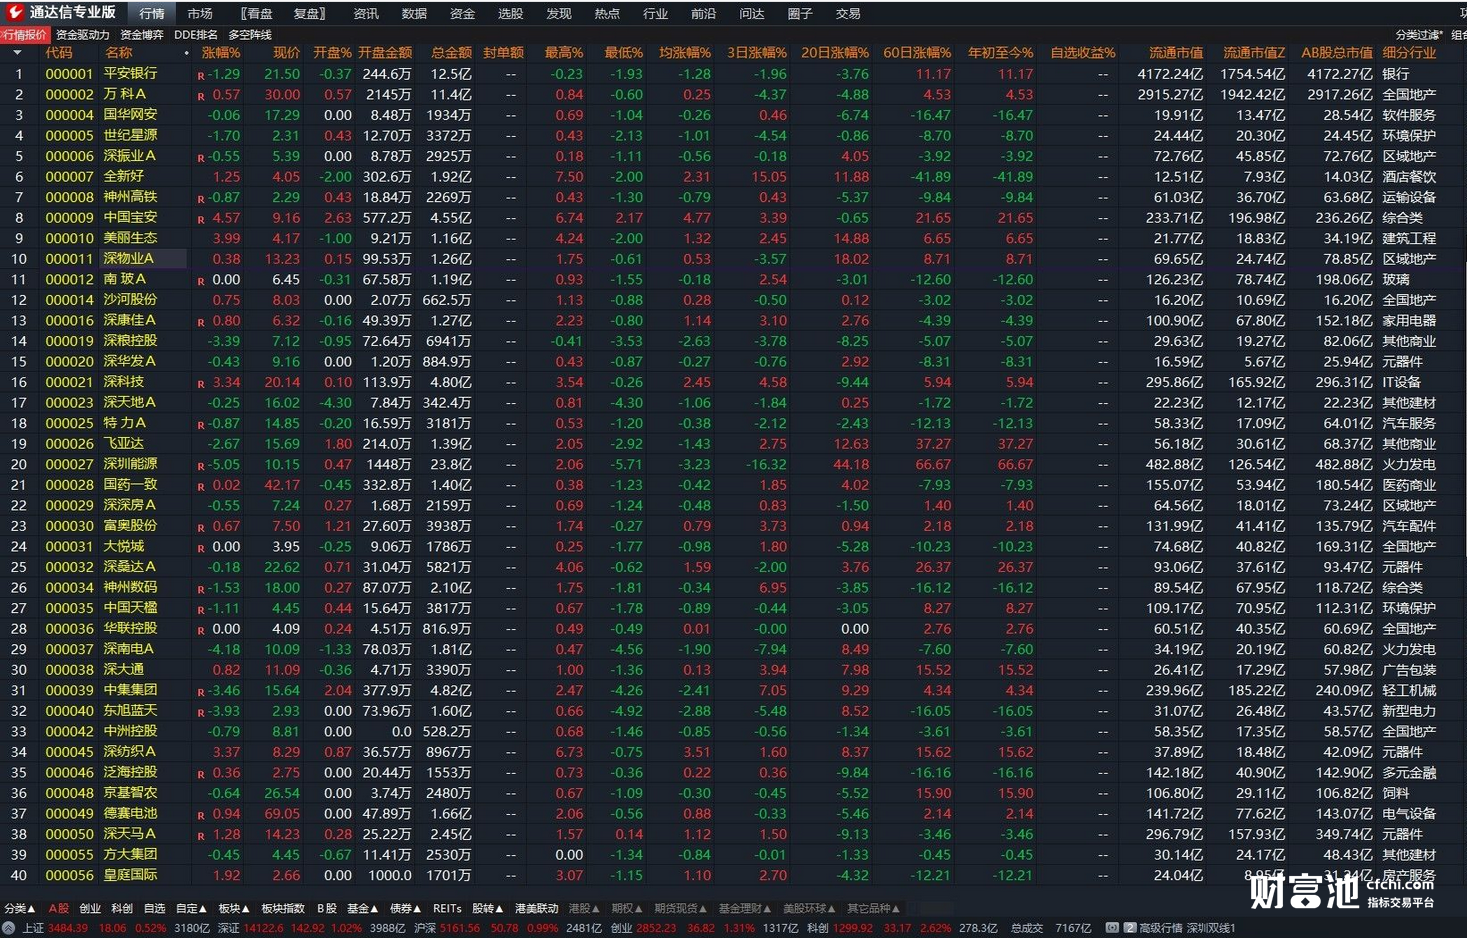
Task: Open the 问达 menu
Action: coord(752,13)
